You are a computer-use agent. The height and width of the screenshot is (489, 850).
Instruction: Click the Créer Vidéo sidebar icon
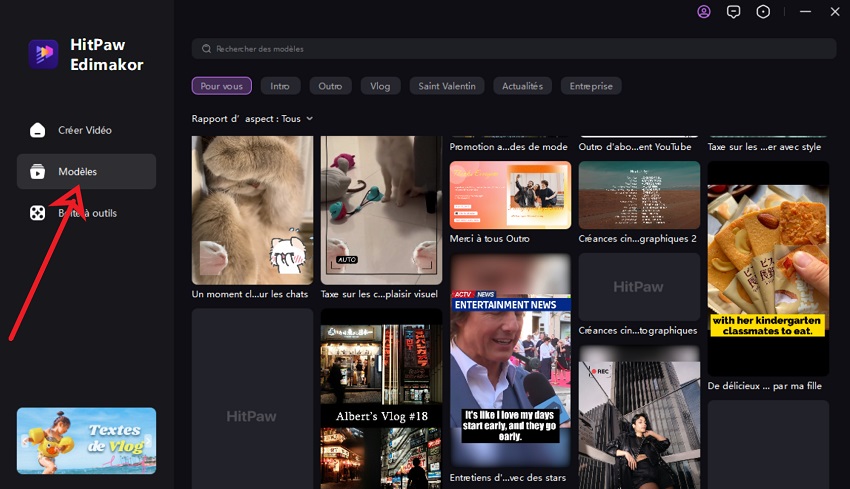pos(38,130)
